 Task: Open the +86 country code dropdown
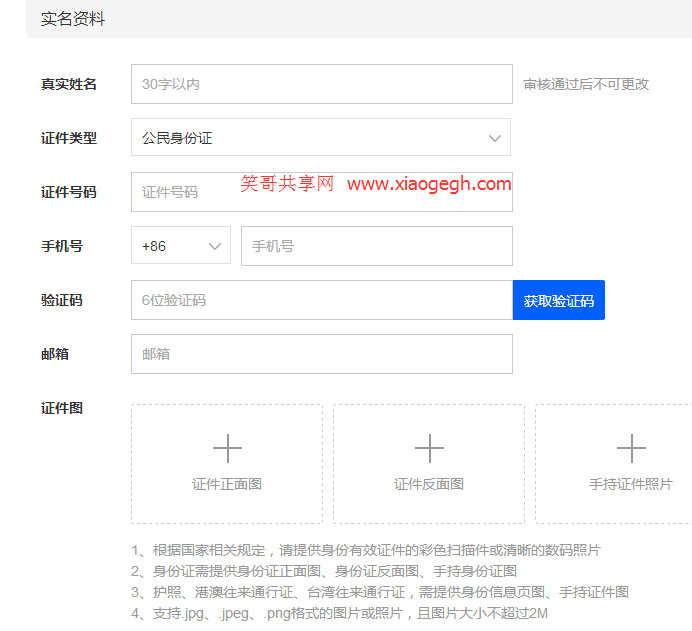tap(181, 245)
